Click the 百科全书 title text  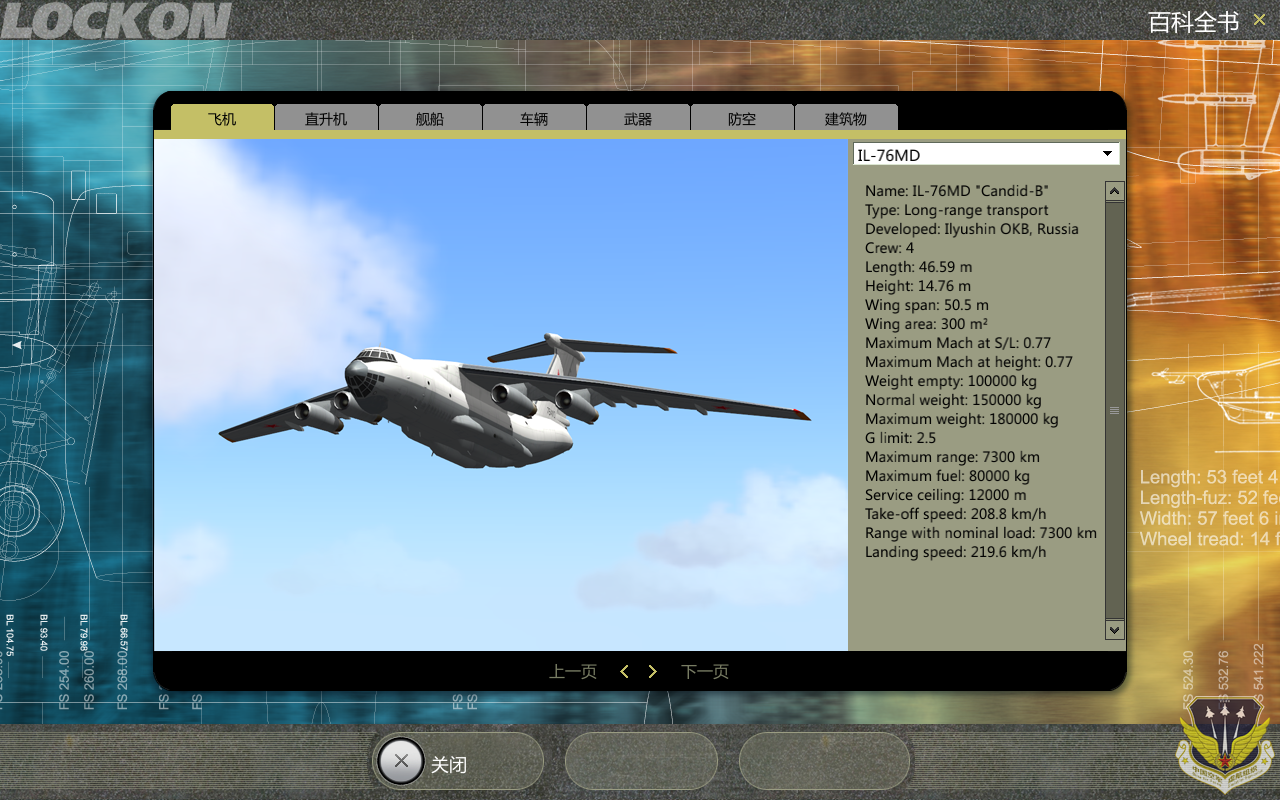(1193, 21)
